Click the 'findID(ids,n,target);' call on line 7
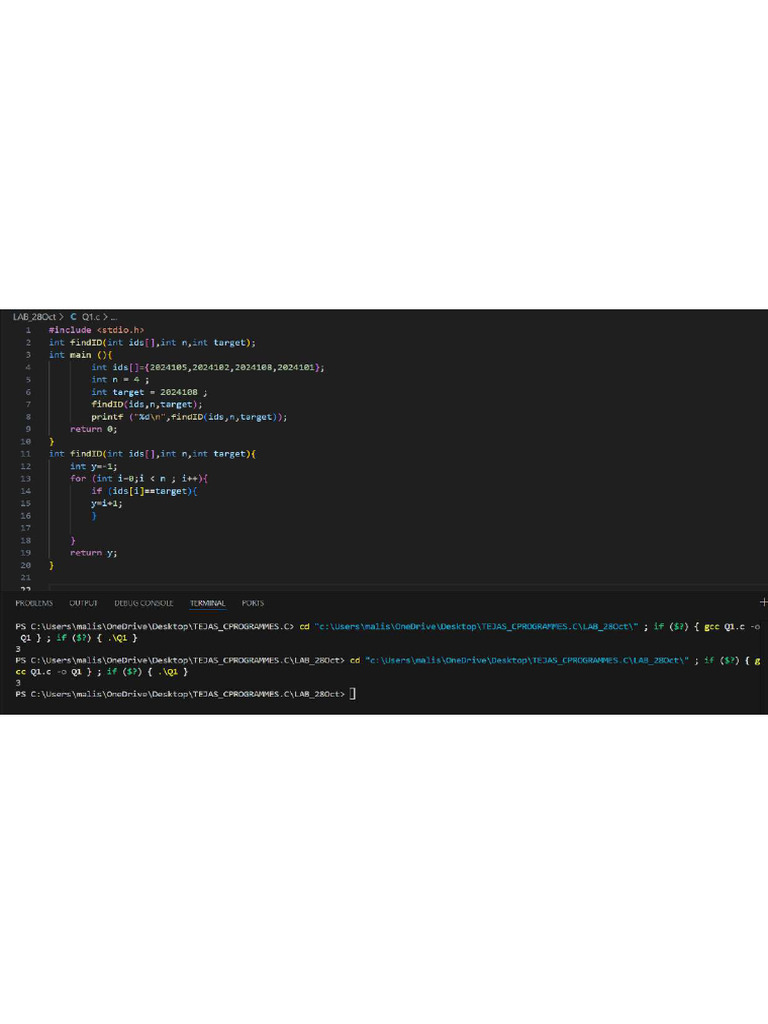768x1024 pixels. [x=147, y=404]
